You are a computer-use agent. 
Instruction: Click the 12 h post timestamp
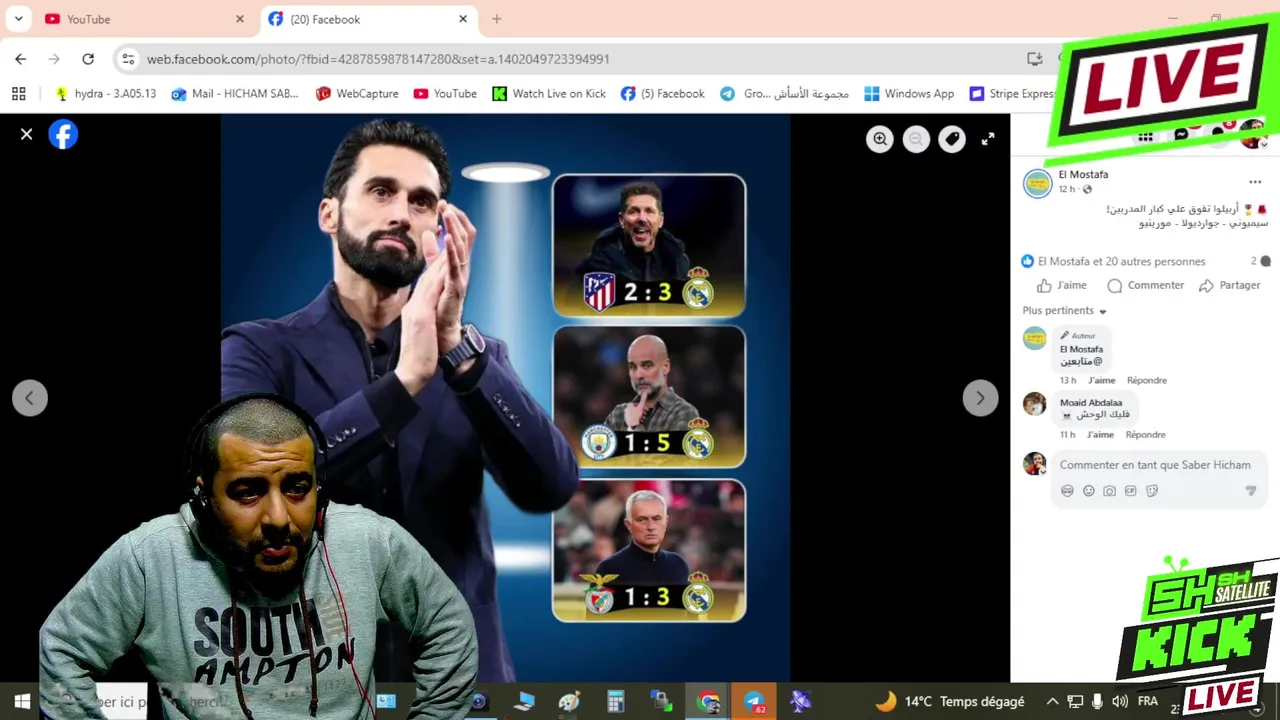1066,189
